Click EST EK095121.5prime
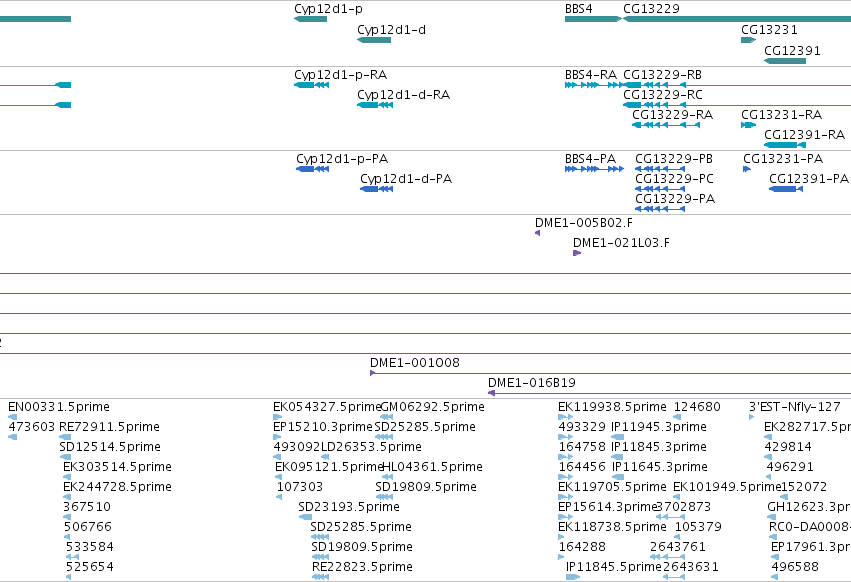 279,477
